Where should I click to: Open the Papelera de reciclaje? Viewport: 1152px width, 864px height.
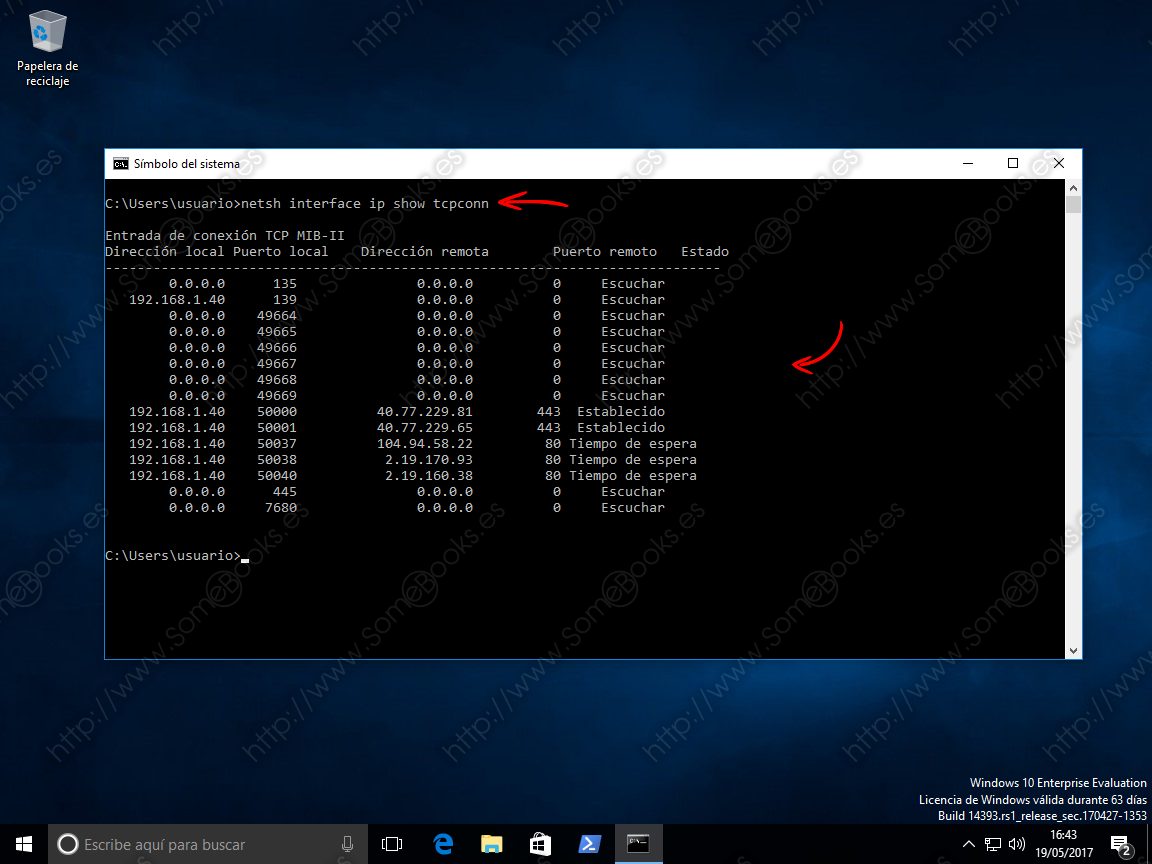click(46, 40)
